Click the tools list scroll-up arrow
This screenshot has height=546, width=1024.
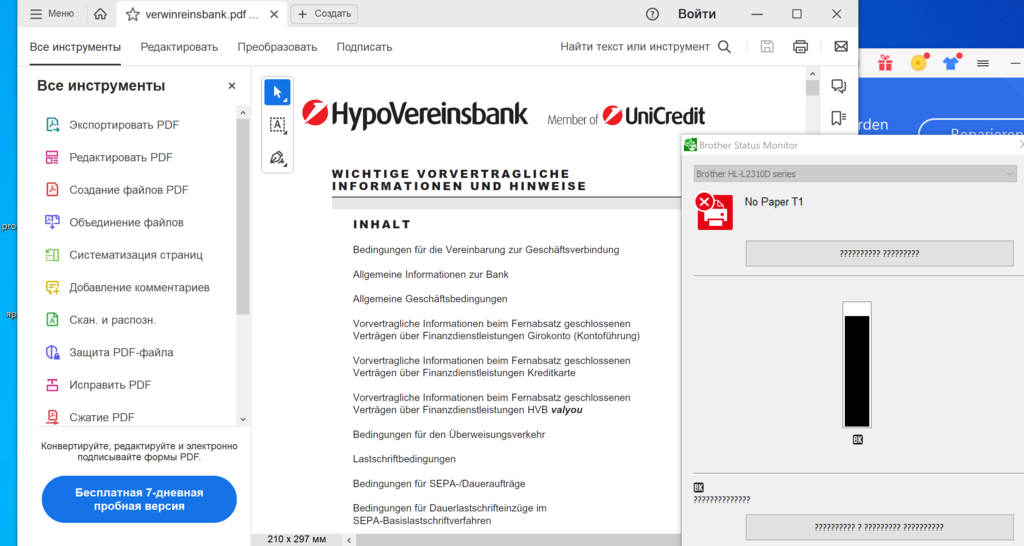pyautogui.click(x=243, y=113)
